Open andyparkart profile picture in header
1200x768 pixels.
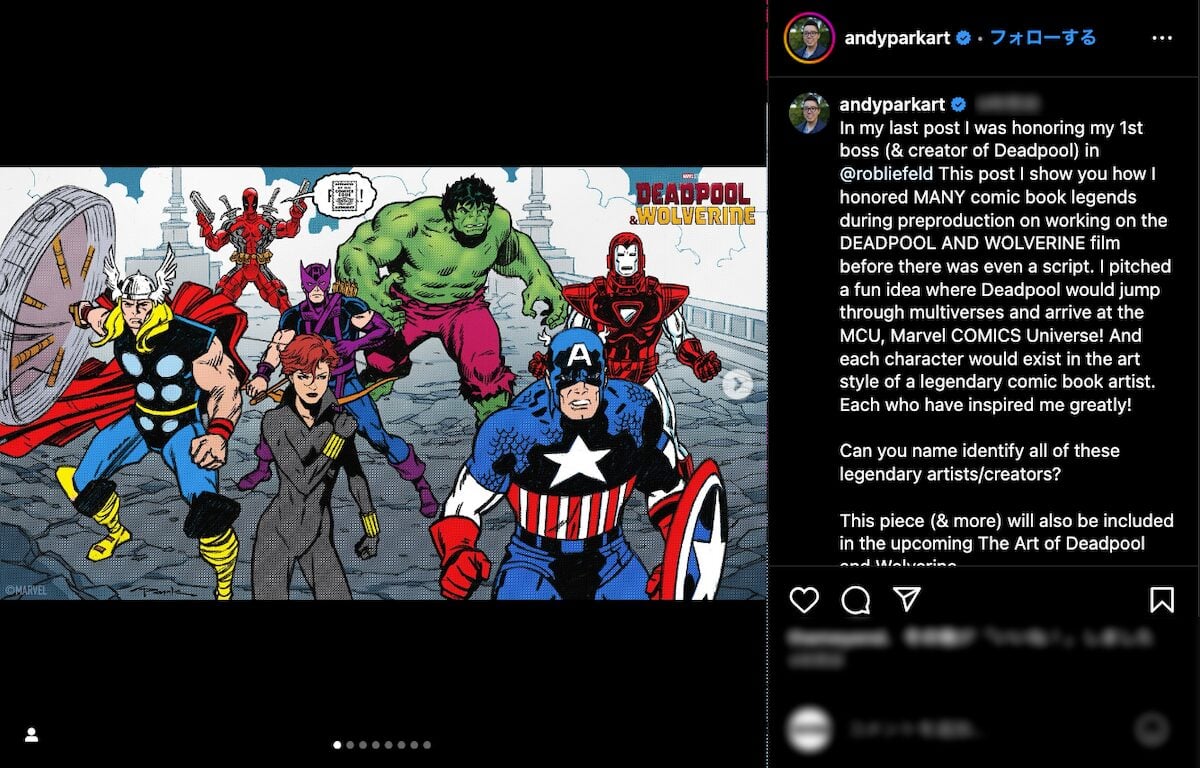point(810,38)
